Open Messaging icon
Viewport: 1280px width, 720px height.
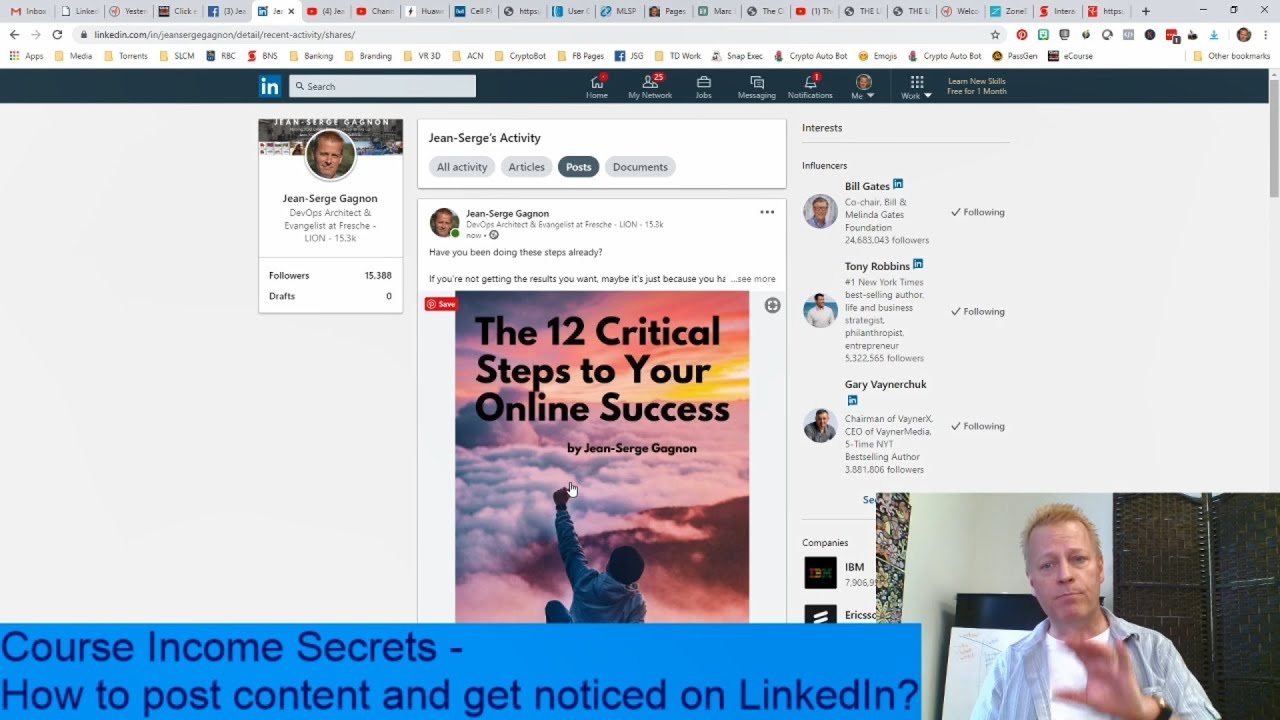click(756, 86)
